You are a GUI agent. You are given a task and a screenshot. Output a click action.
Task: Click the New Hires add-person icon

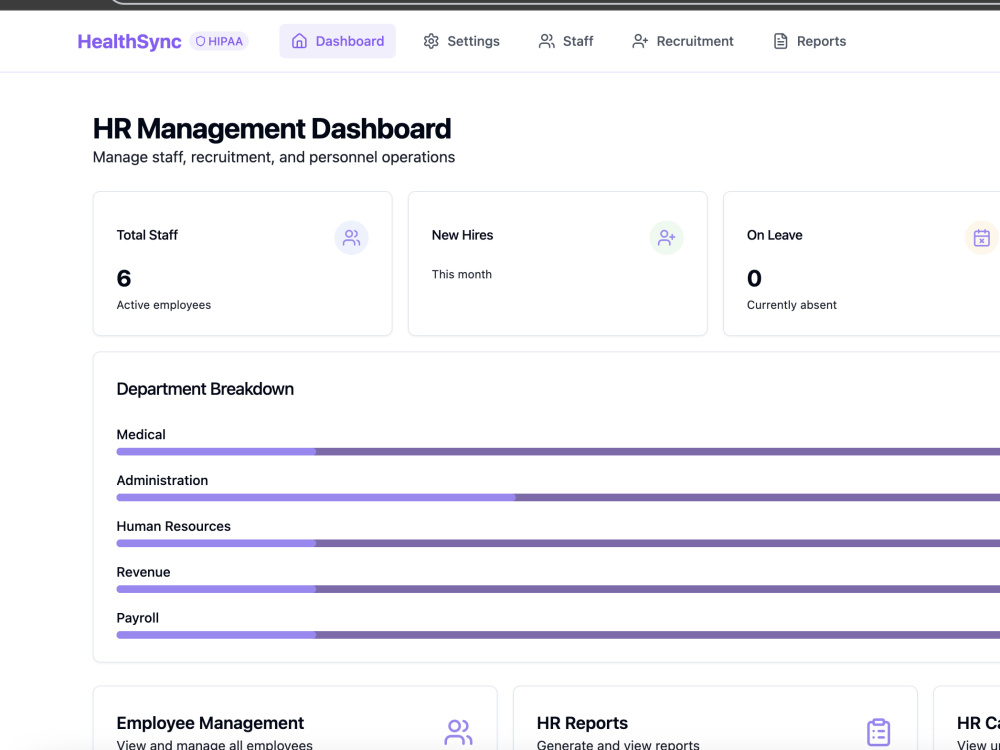[666, 238]
